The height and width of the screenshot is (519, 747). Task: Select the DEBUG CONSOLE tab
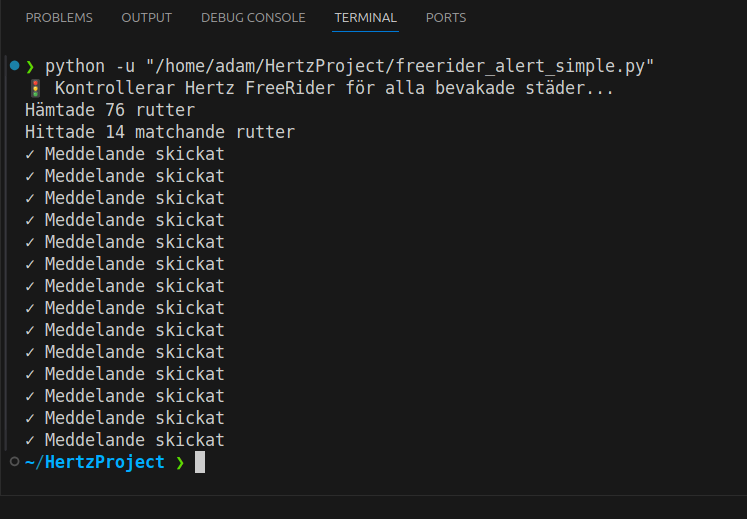click(253, 18)
